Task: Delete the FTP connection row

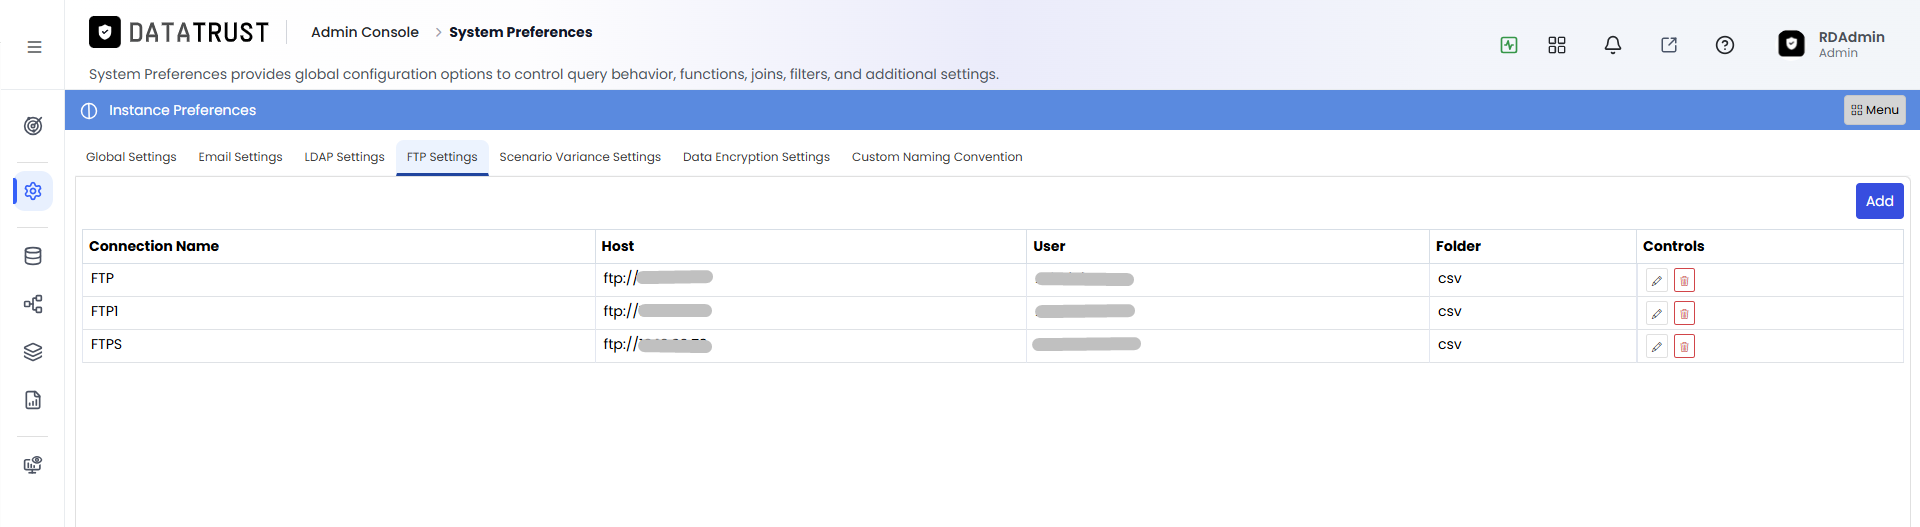Action: pyautogui.click(x=1684, y=281)
